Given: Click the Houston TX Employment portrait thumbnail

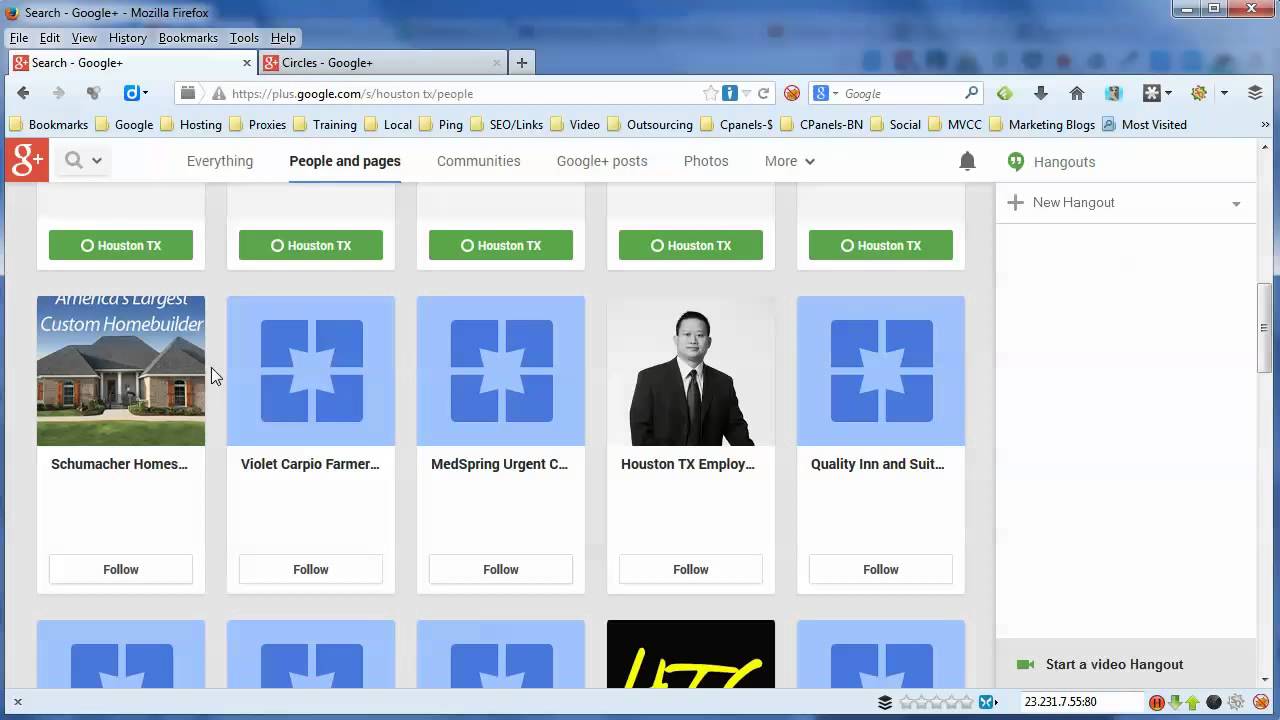Looking at the screenshot, I should coord(691,371).
